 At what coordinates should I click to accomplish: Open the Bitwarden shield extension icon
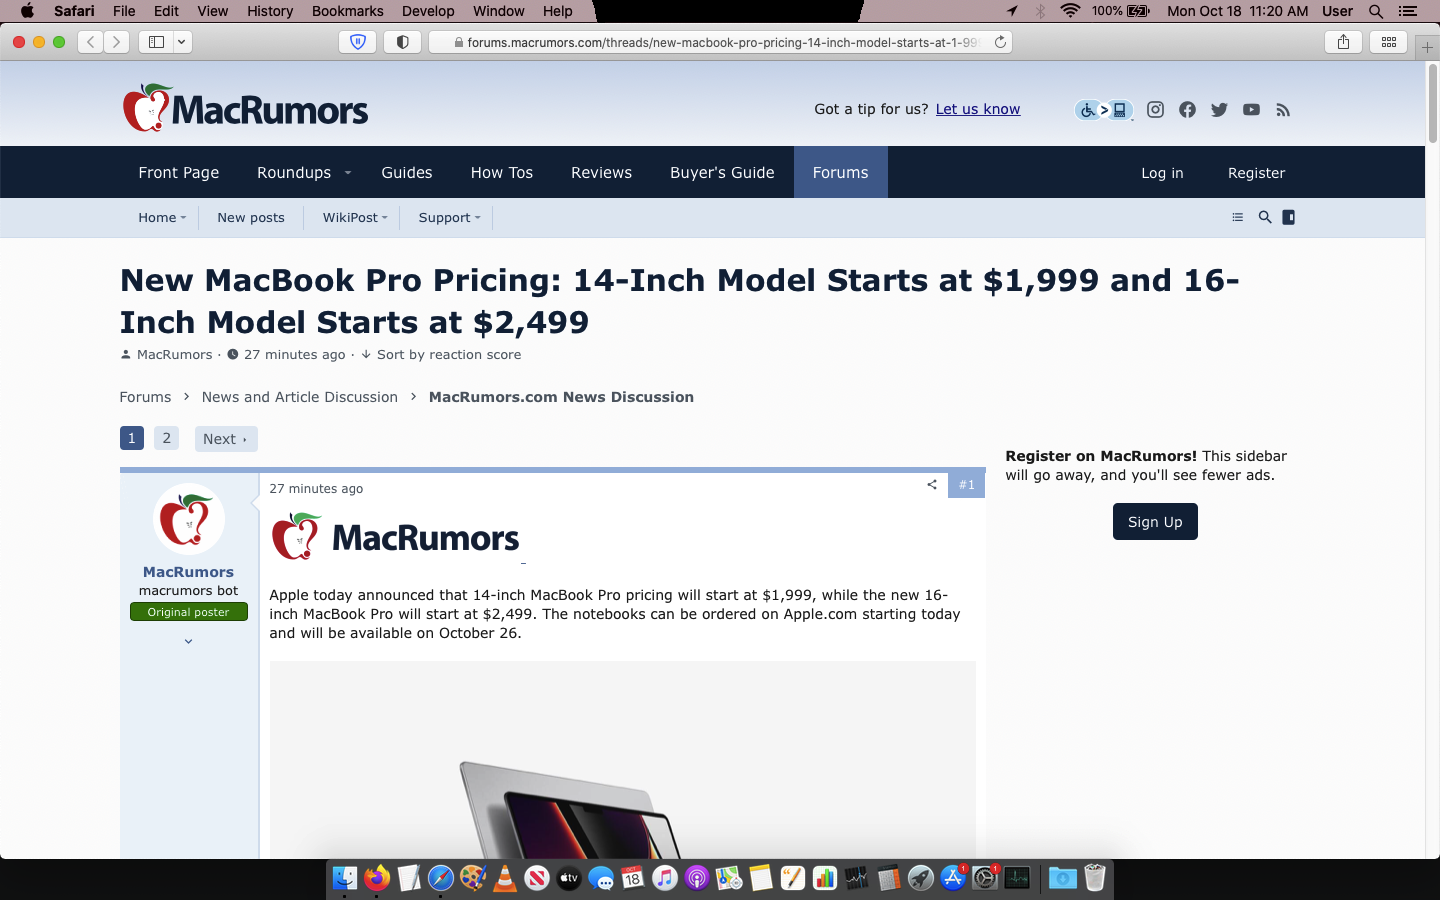(357, 42)
